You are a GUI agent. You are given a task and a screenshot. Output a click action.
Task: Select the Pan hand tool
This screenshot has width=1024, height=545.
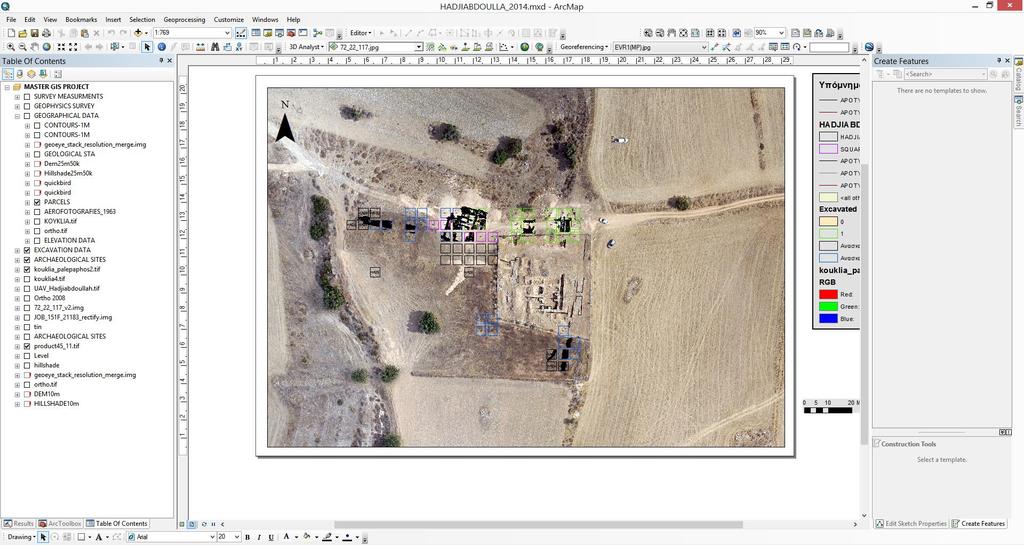point(34,47)
